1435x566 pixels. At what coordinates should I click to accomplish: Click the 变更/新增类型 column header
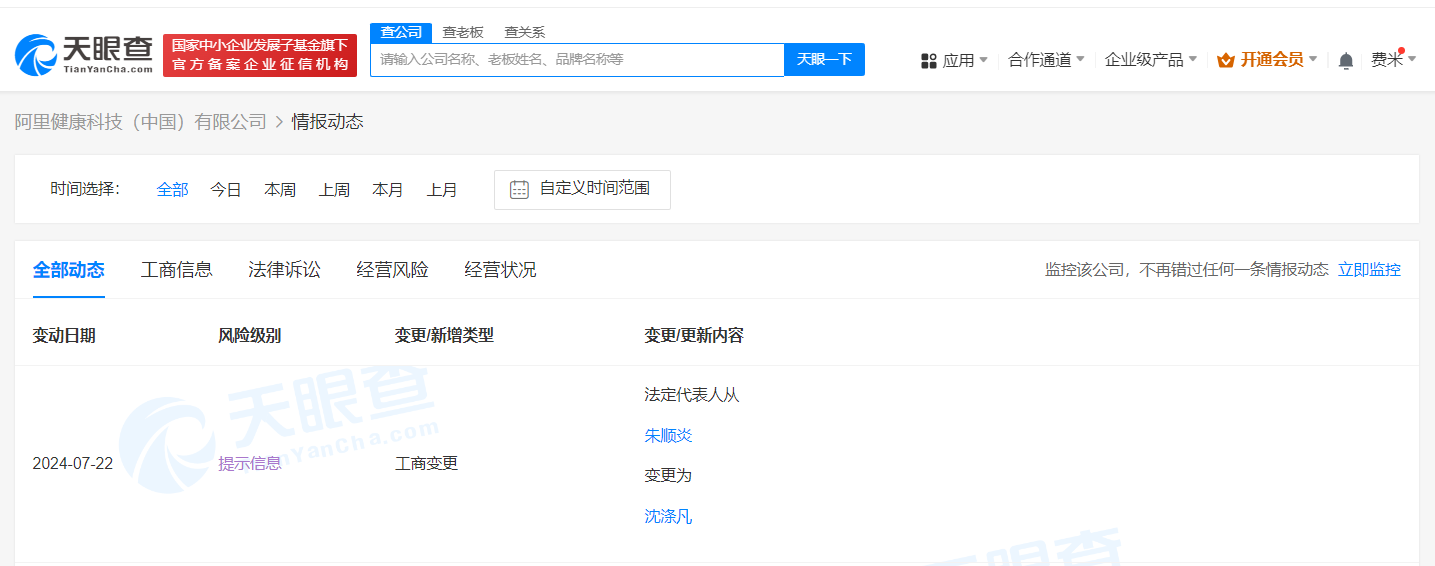(444, 335)
